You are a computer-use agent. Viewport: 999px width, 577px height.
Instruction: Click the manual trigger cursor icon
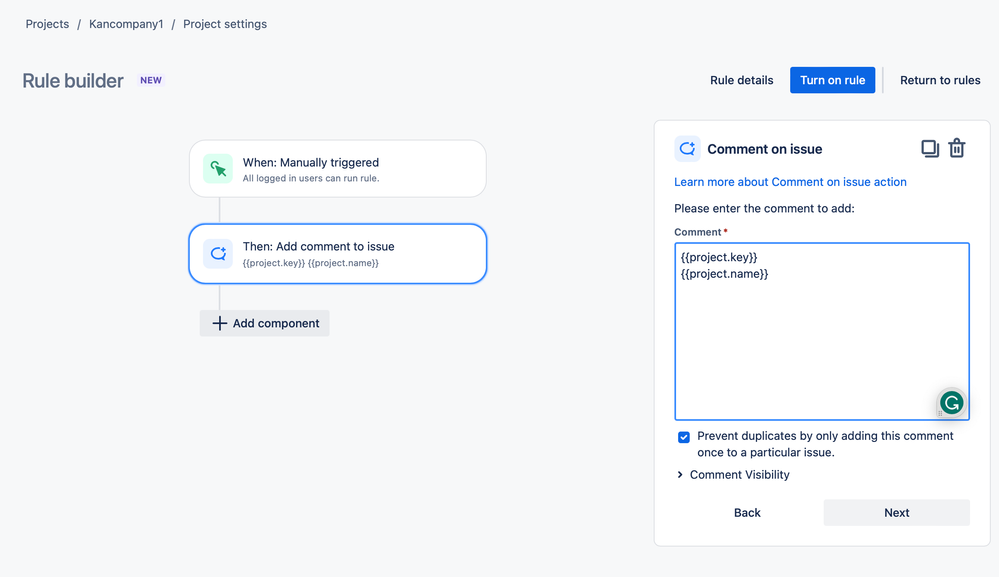pos(218,169)
